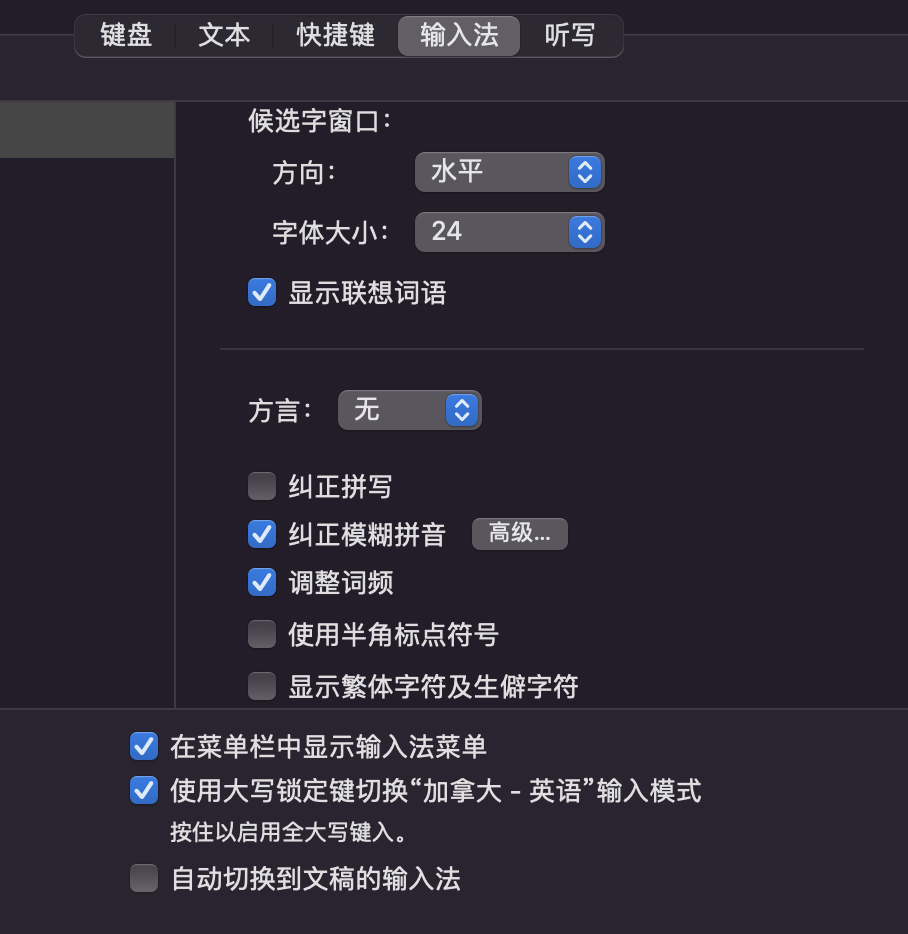Check the 显示繁体字符及生僻字符 option
The width and height of the screenshot is (908, 934).
262,686
